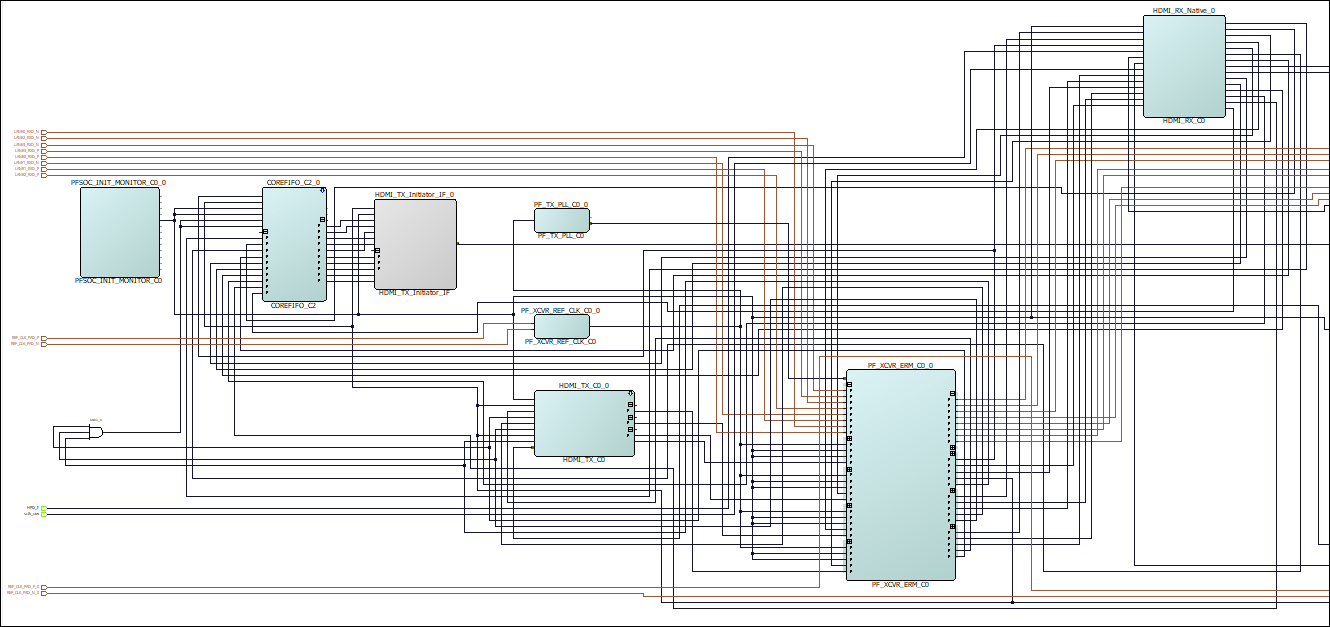1330x627 pixels.
Task: Click the bottom-most brown port at lower left
Action: click(x=43, y=593)
